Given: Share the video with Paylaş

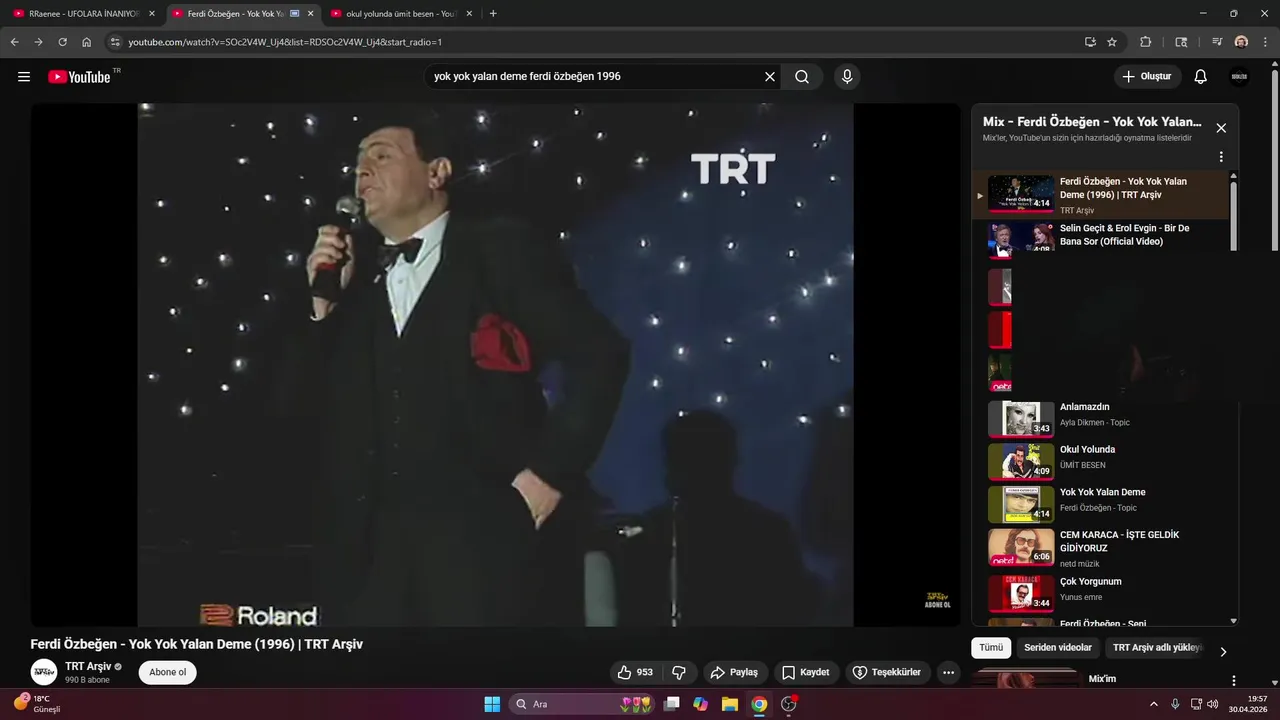Looking at the screenshot, I should pos(734,672).
